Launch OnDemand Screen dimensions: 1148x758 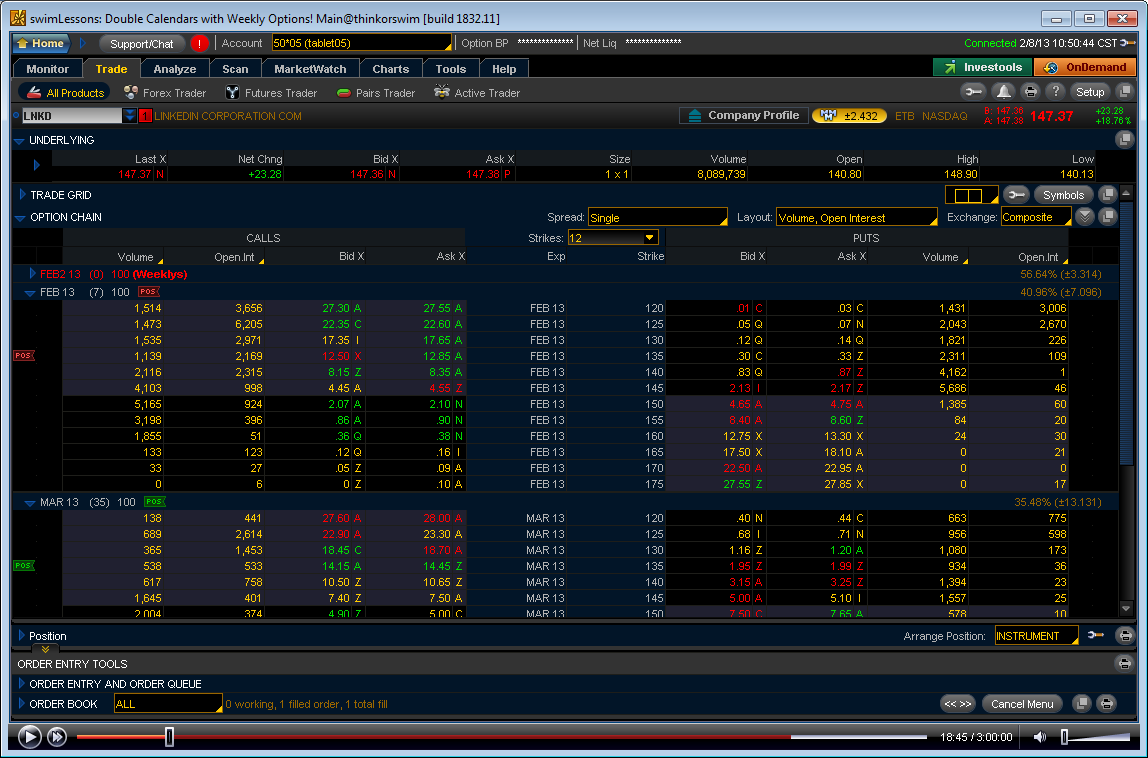tap(1085, 67)
